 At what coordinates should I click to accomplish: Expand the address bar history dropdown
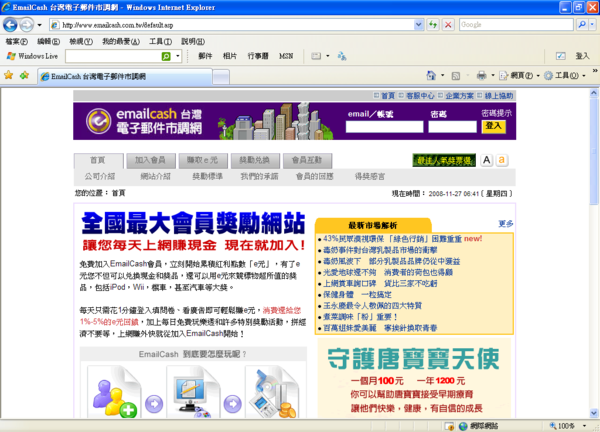419,25
